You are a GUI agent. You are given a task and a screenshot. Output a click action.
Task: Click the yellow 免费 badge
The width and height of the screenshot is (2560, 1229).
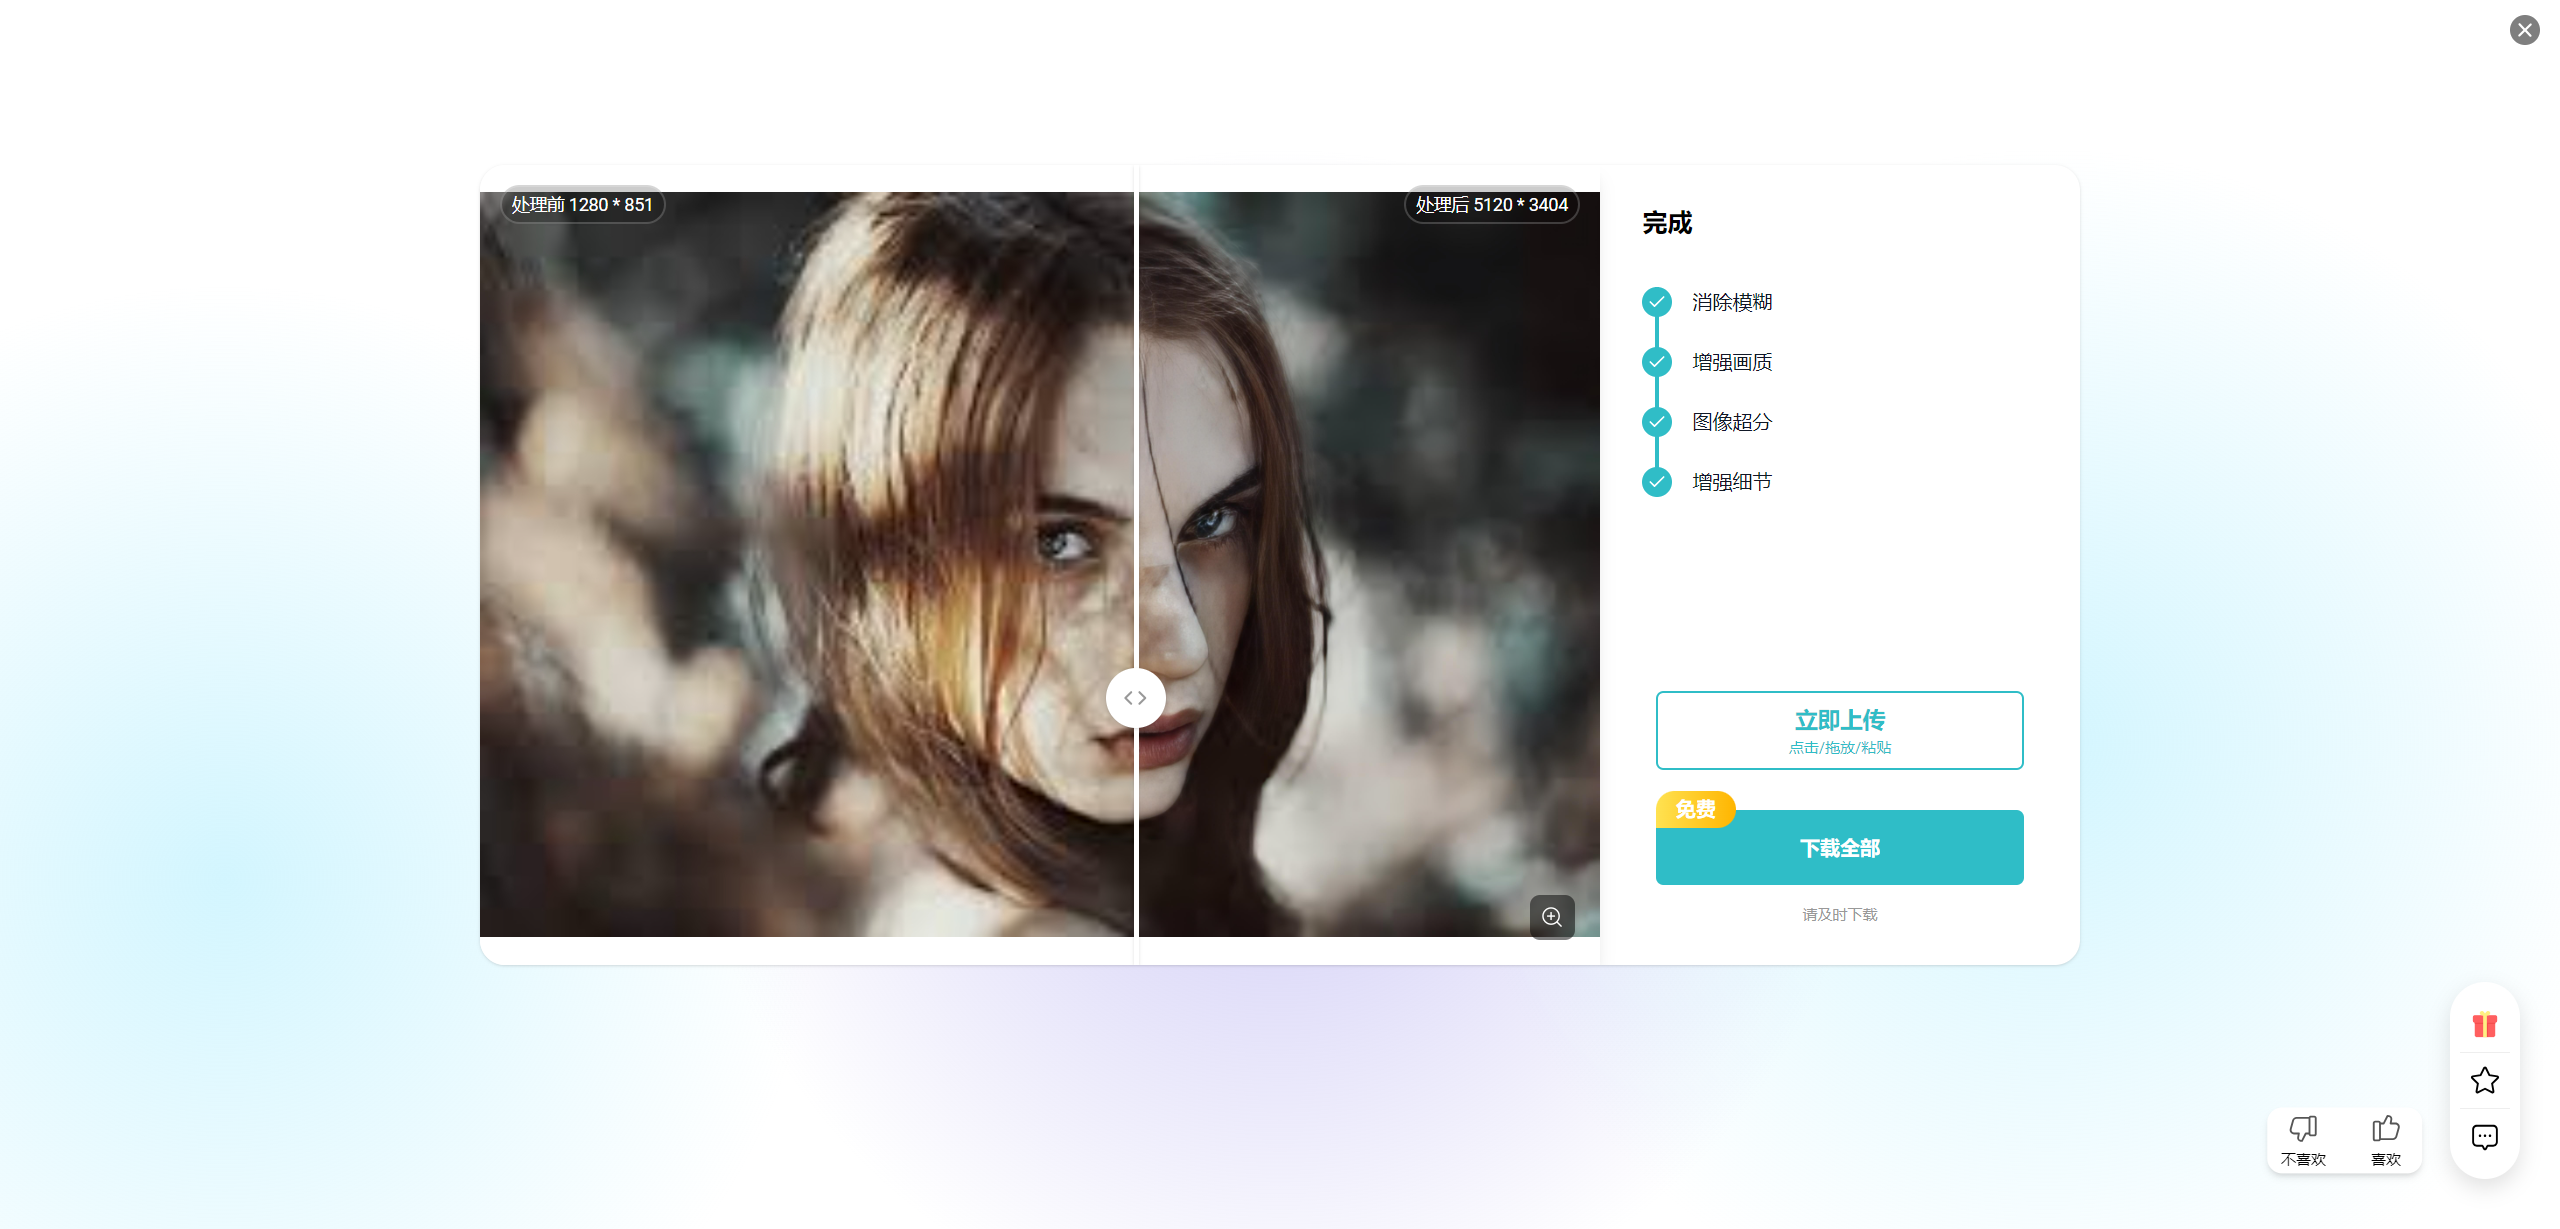pyautogui.click(x=1695, y=809)
